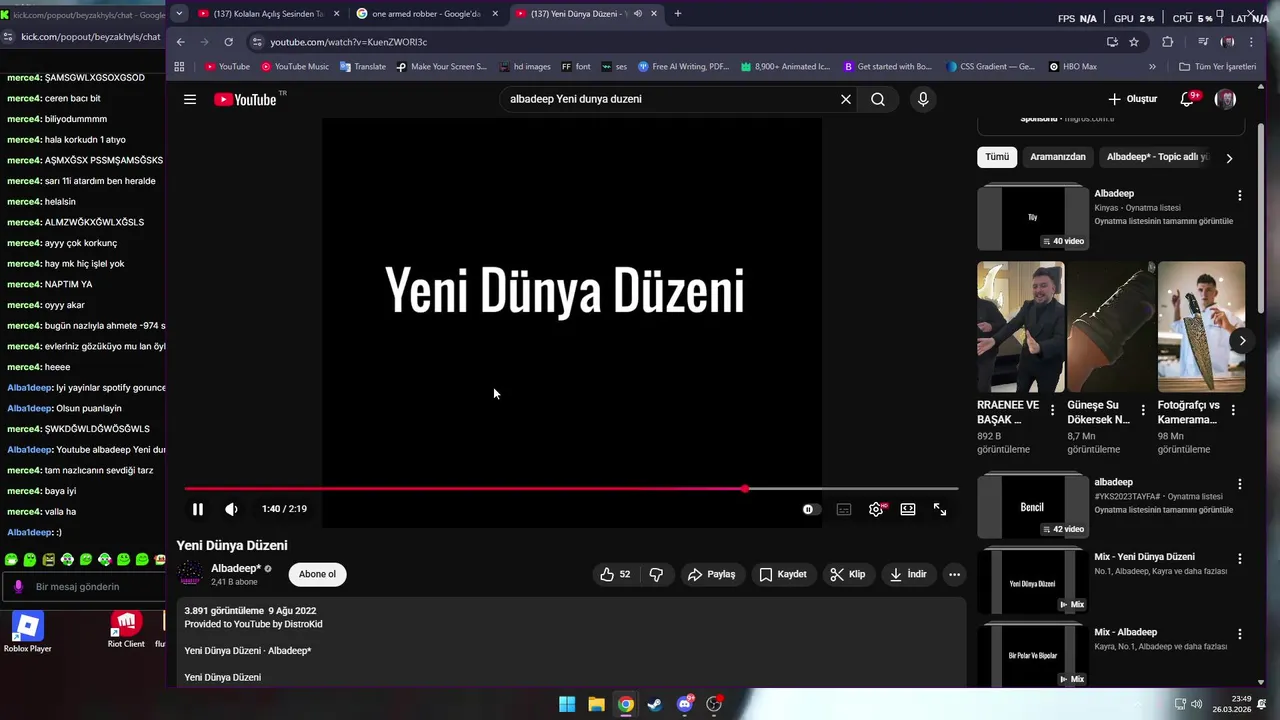Show the next Shorts with the shelf arrow
The height and width of the screenshot is (720, 1280).
click(x=1242, y=341)
